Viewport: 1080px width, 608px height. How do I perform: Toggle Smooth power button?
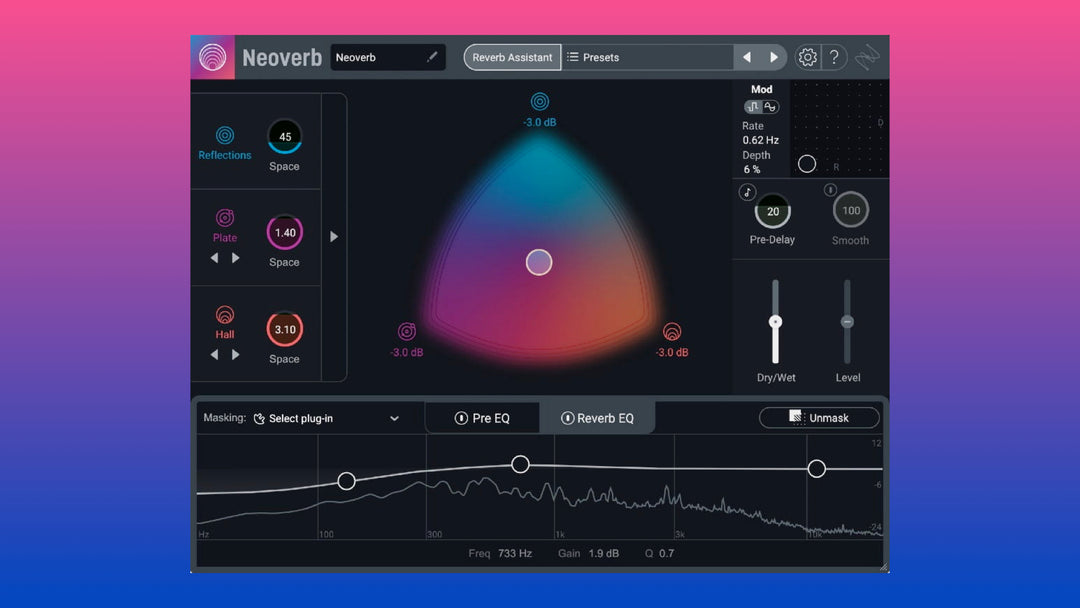(830, 190)
